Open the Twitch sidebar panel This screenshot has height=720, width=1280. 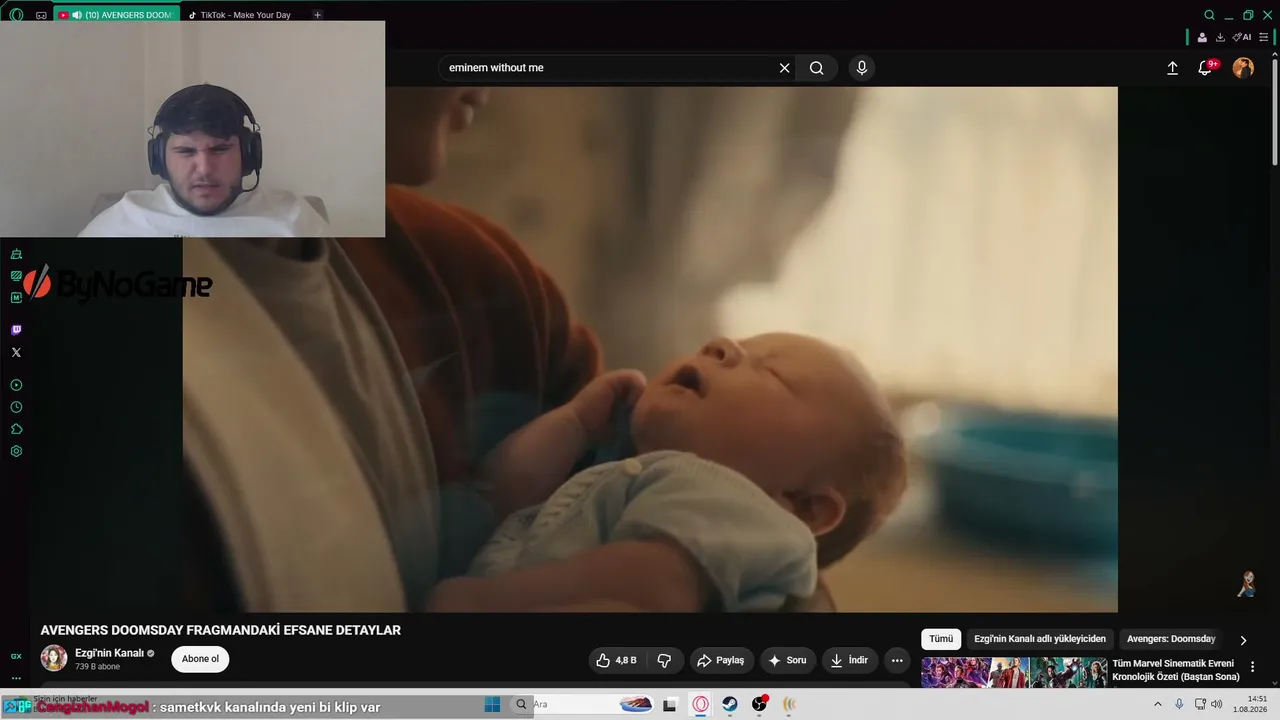coord(16,330)
